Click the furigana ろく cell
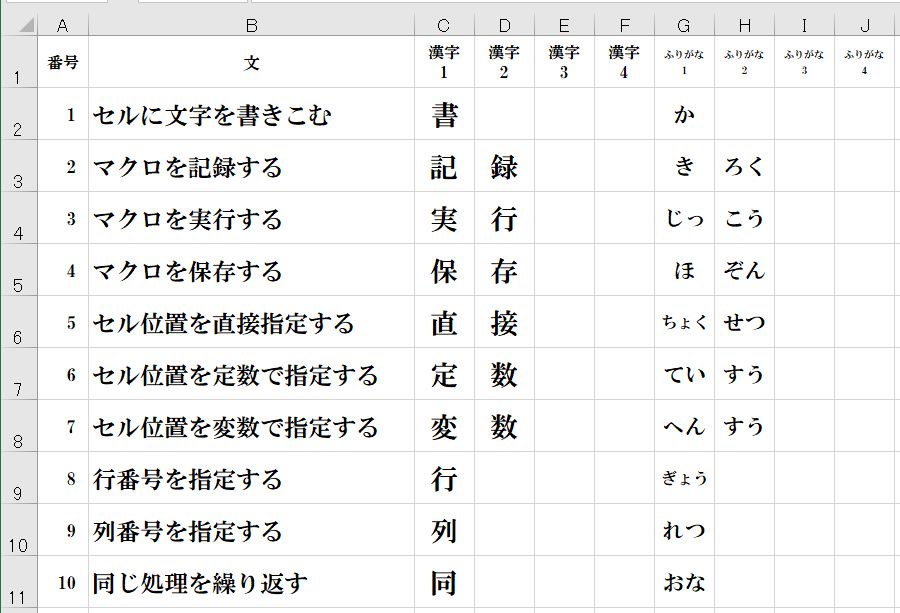 (744, 166)
